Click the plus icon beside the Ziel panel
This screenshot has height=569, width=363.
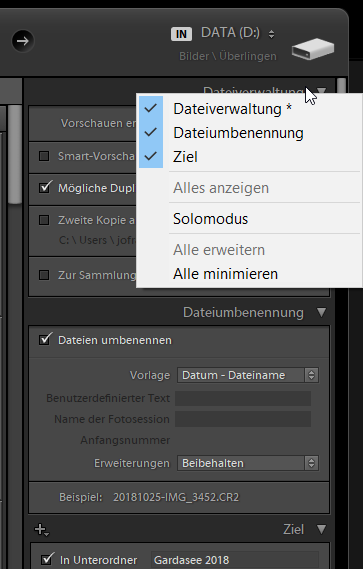tap(41, 529)
